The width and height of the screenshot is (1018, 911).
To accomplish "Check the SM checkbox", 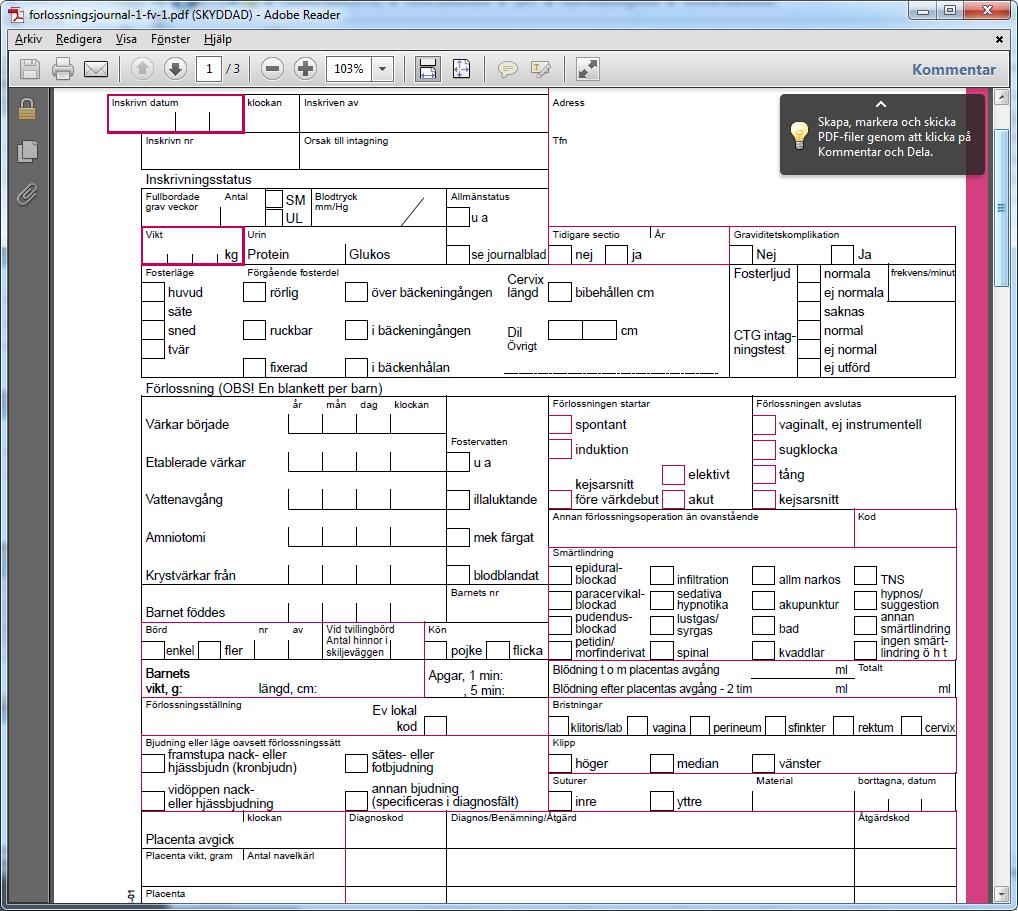I will pyautogui.click(x=274, y=199).
